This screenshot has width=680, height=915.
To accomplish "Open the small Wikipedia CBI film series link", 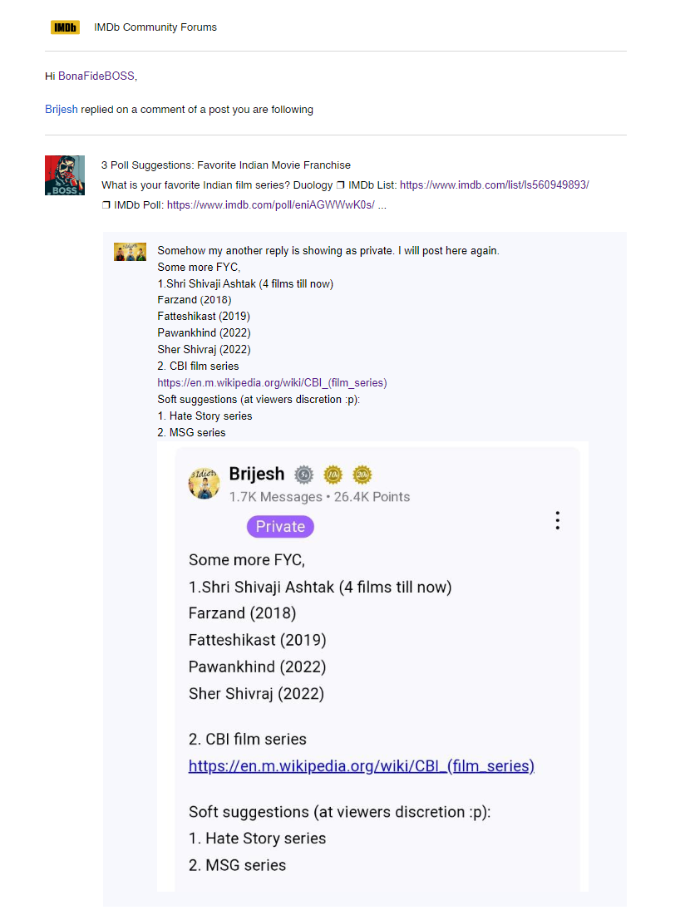I will click(272, 383).
